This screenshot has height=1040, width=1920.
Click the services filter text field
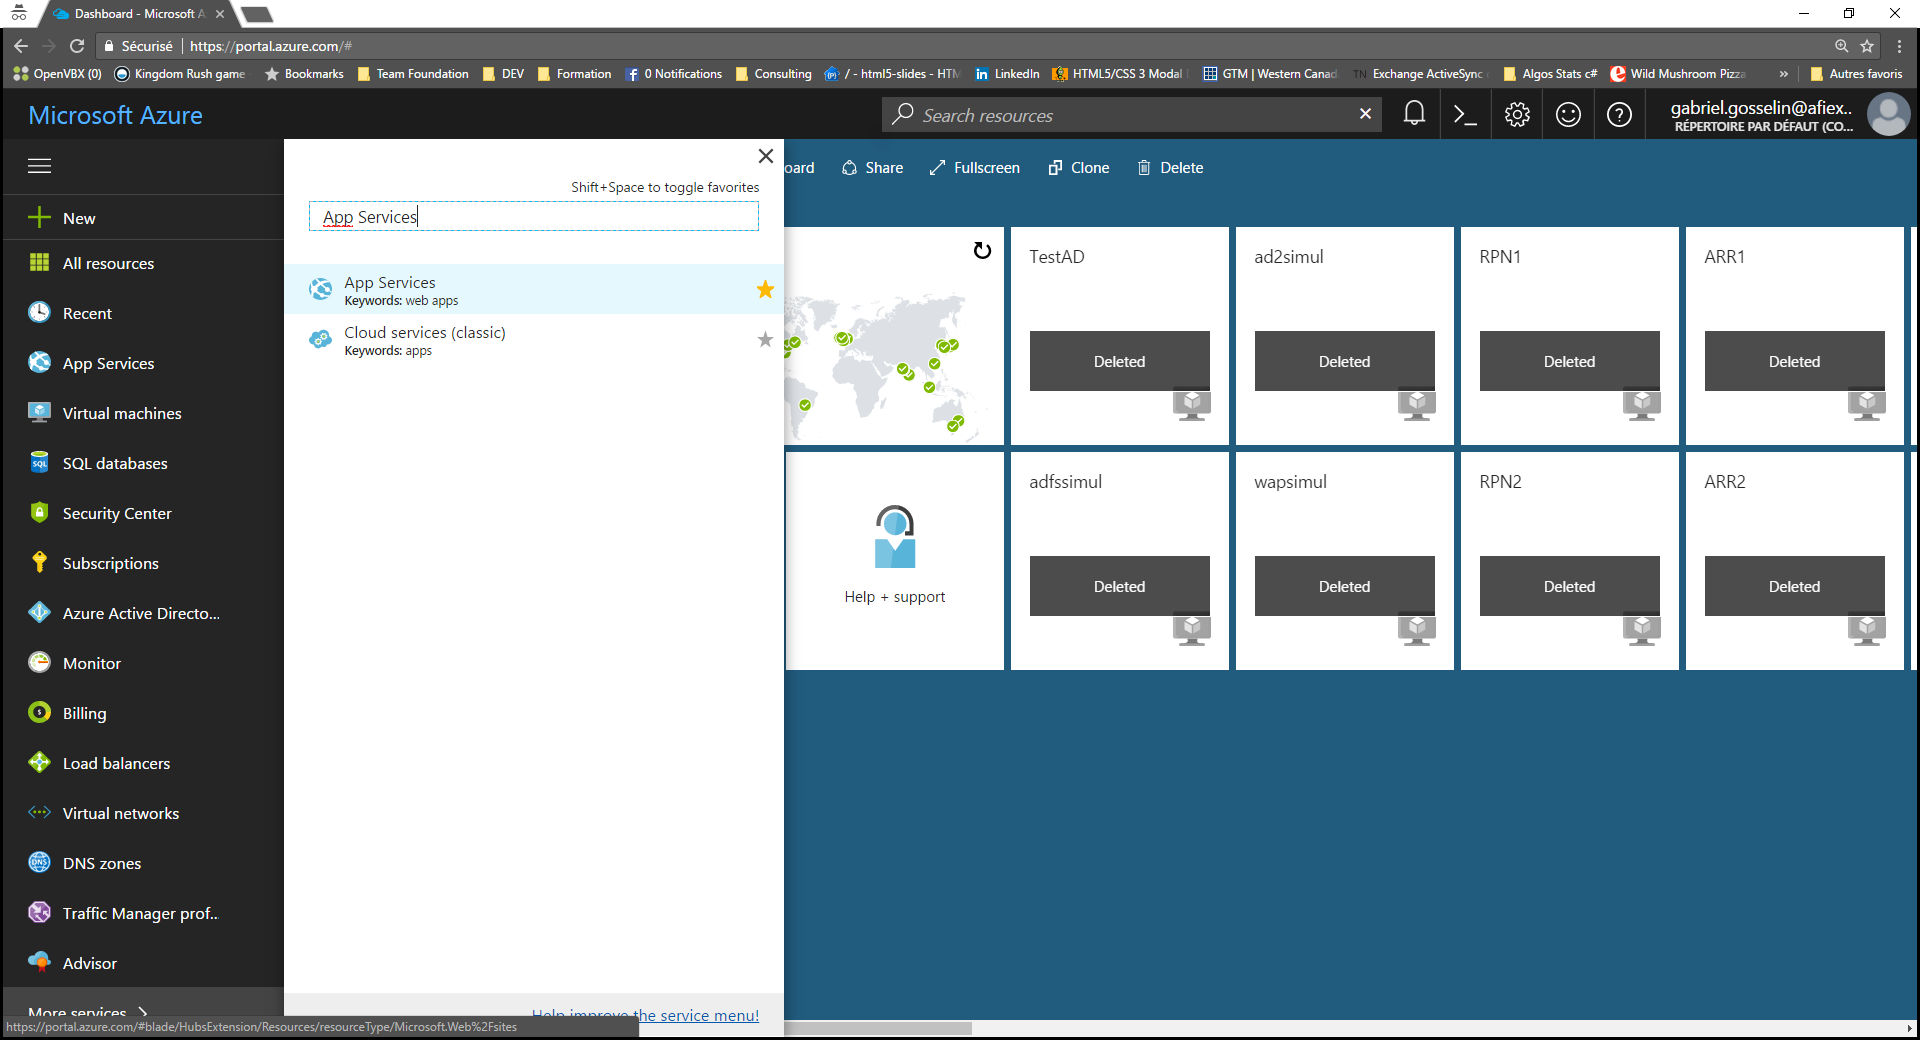click(x=534, y=217)
